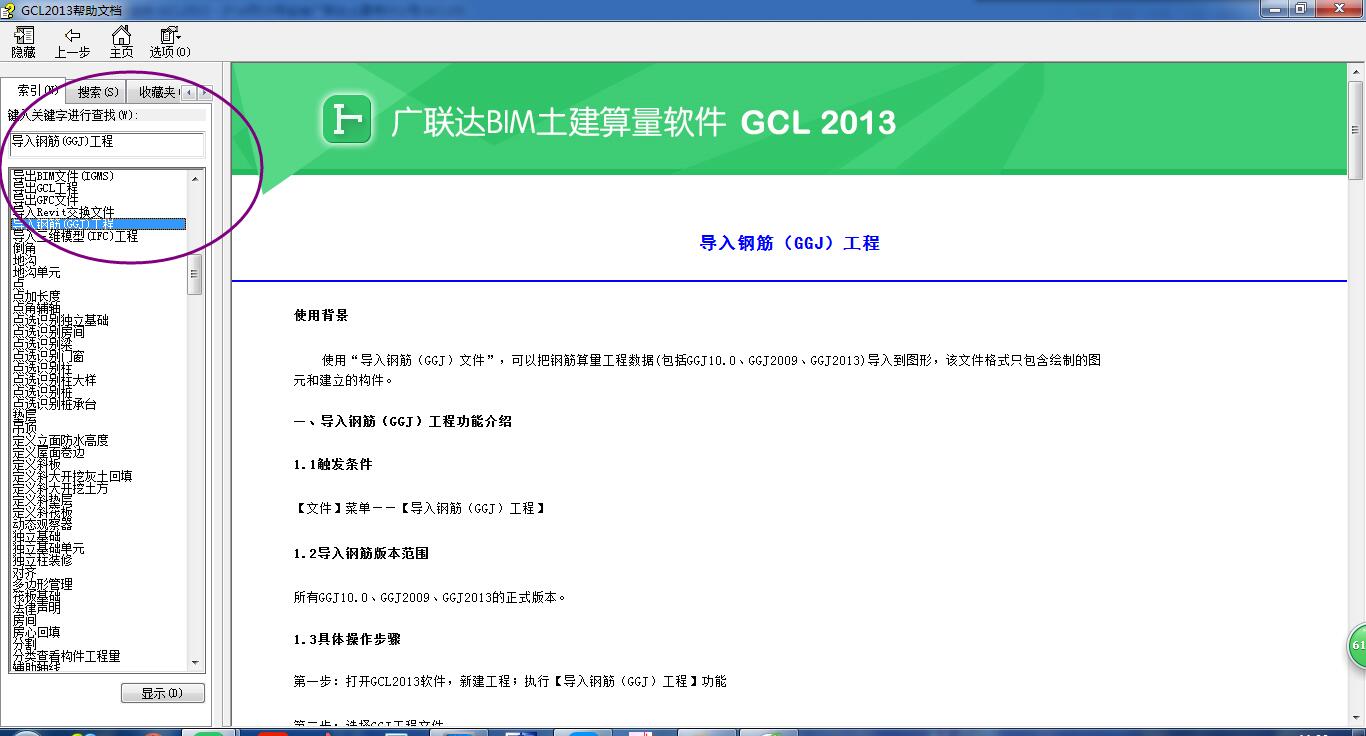Viewport: 1366px width, 736px height.
Task: Select index entry 导出GCL工程
Action: 45,188
